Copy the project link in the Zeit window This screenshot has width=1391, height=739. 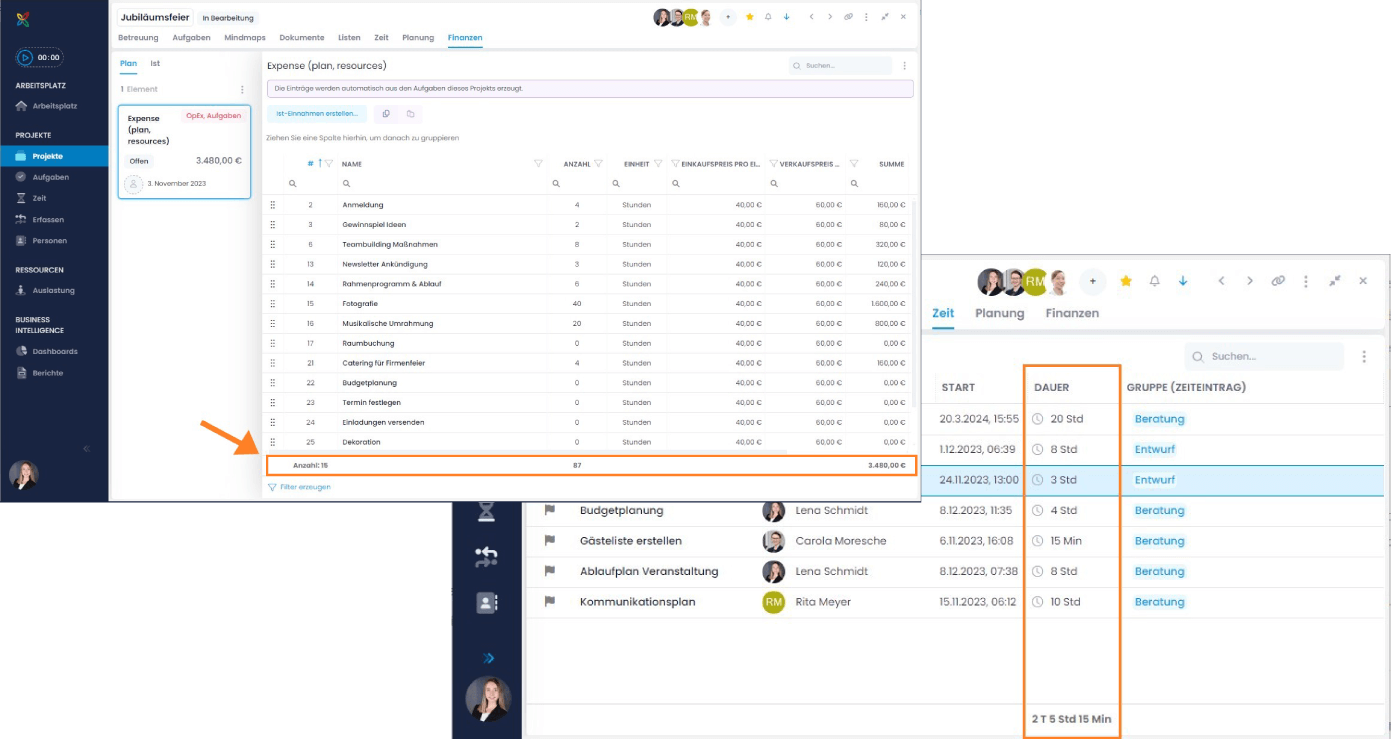point(1278,282)
